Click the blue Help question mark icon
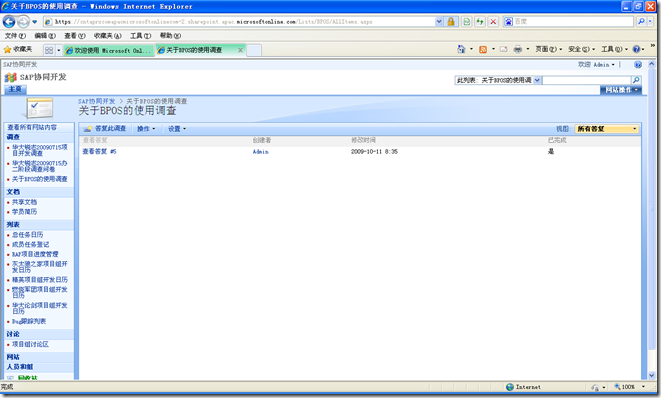This screenshot has height=398, width=661. tap(637, 49)
